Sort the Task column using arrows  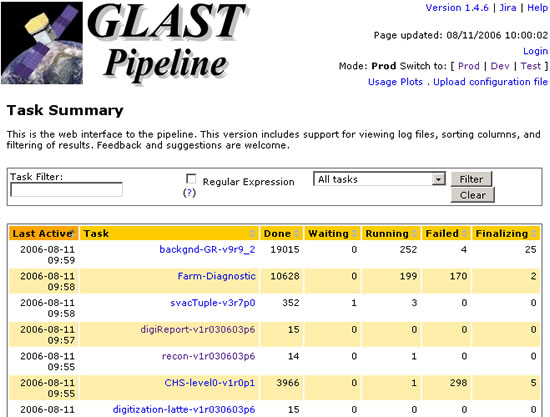(252, 234)
